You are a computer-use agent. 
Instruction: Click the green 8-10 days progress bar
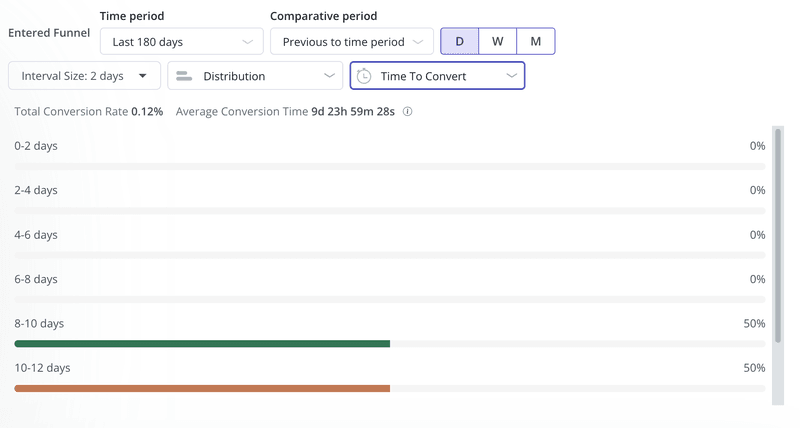(202, 344)
